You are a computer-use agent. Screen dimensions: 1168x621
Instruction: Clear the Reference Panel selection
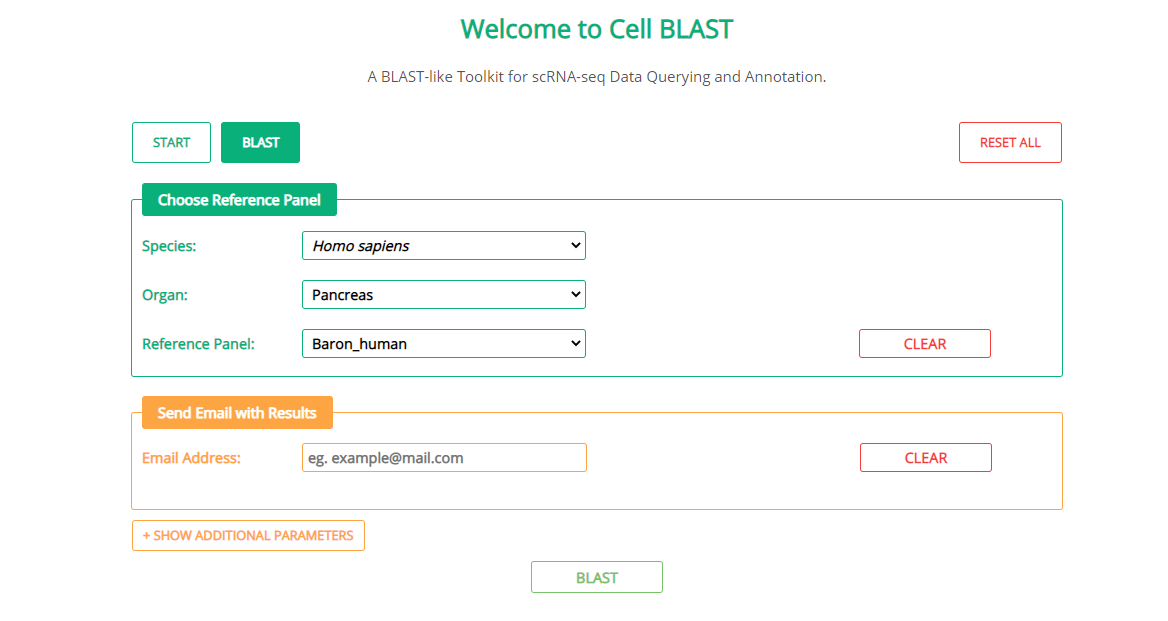click(925, 343)
